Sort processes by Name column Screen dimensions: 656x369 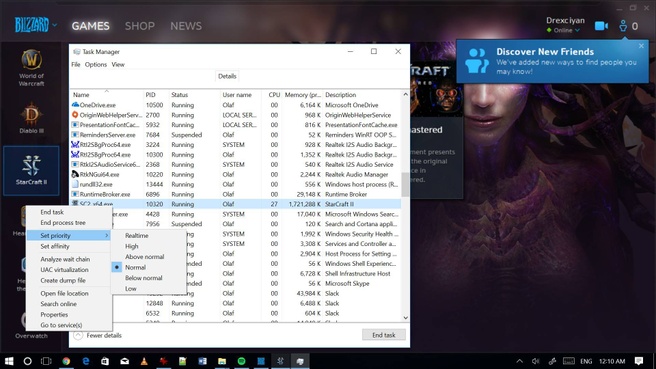point(107,95)
